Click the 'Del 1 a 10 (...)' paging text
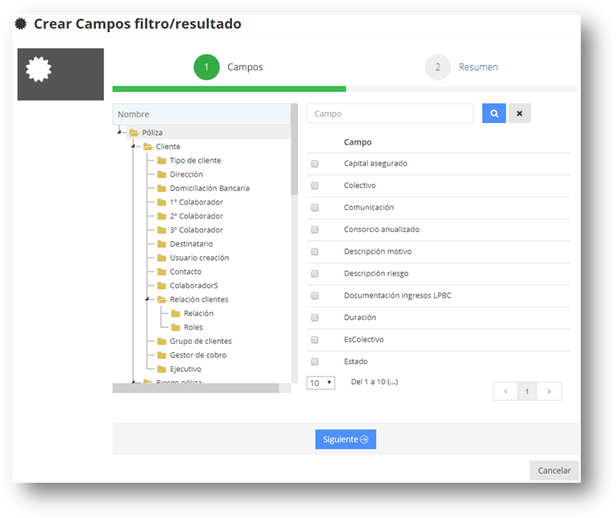Screen dimensions: 616x518 click(374, 382)
